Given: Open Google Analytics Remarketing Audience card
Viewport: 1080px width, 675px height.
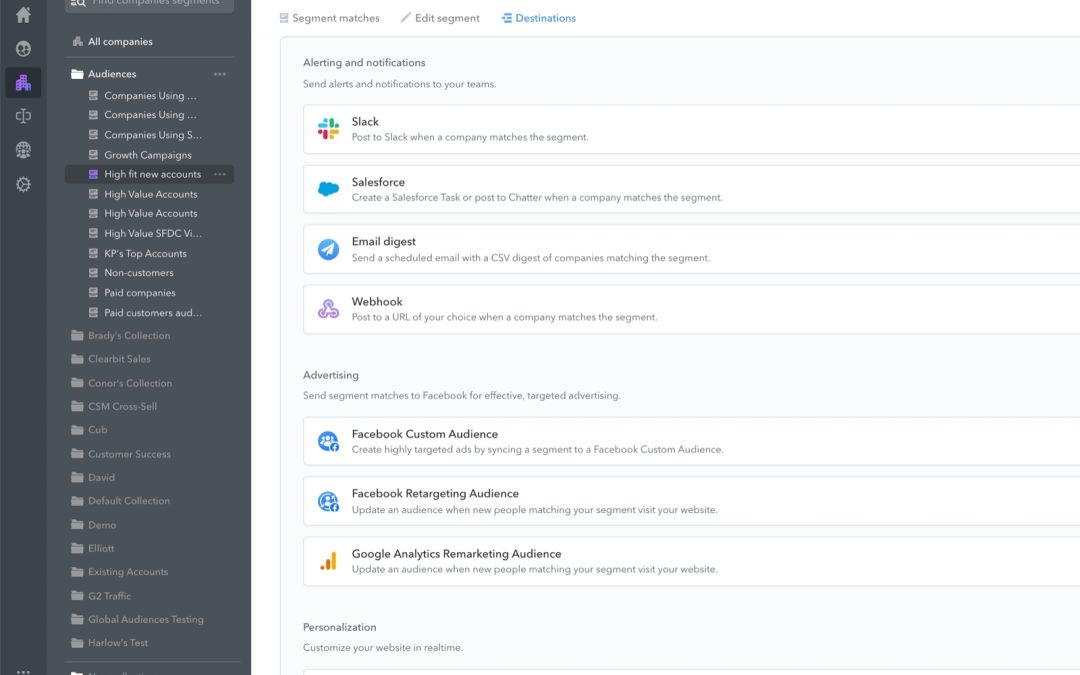Looking at the screenshot, I should [692, 561].
